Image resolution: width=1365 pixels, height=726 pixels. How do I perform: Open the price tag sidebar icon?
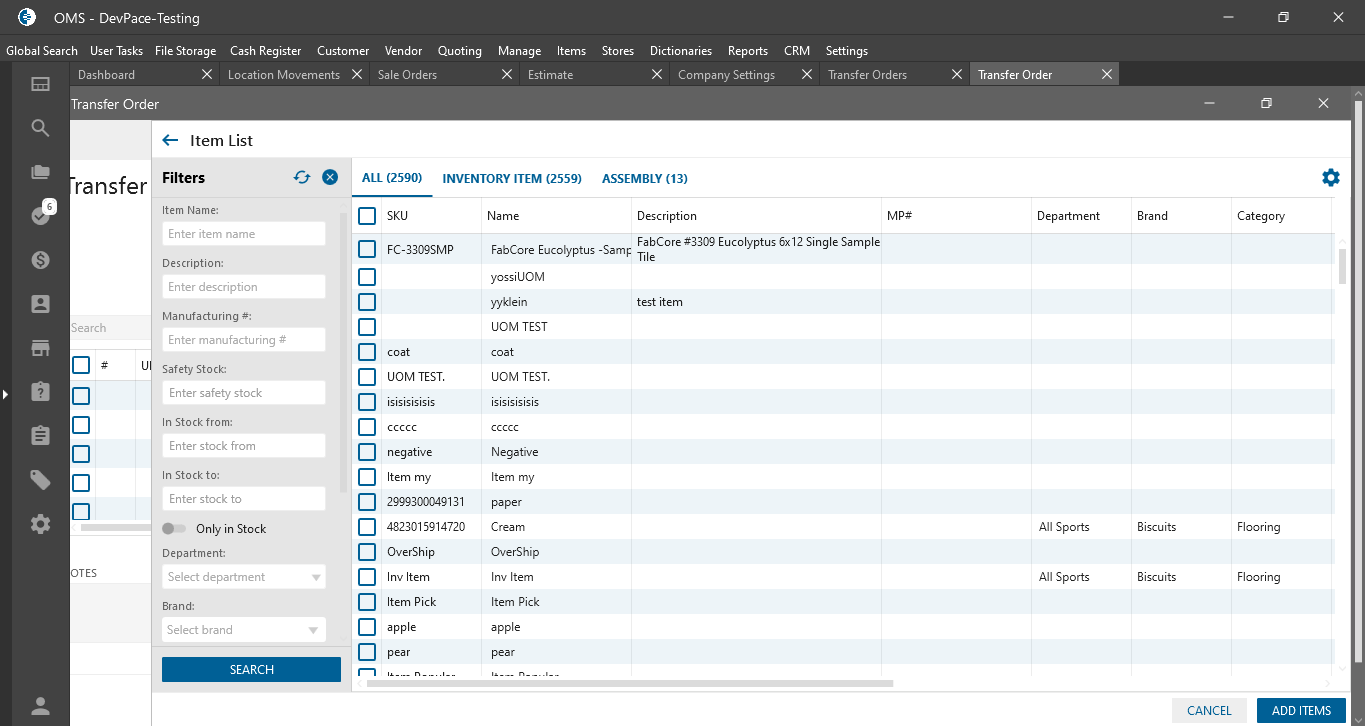tap(40, 481)
